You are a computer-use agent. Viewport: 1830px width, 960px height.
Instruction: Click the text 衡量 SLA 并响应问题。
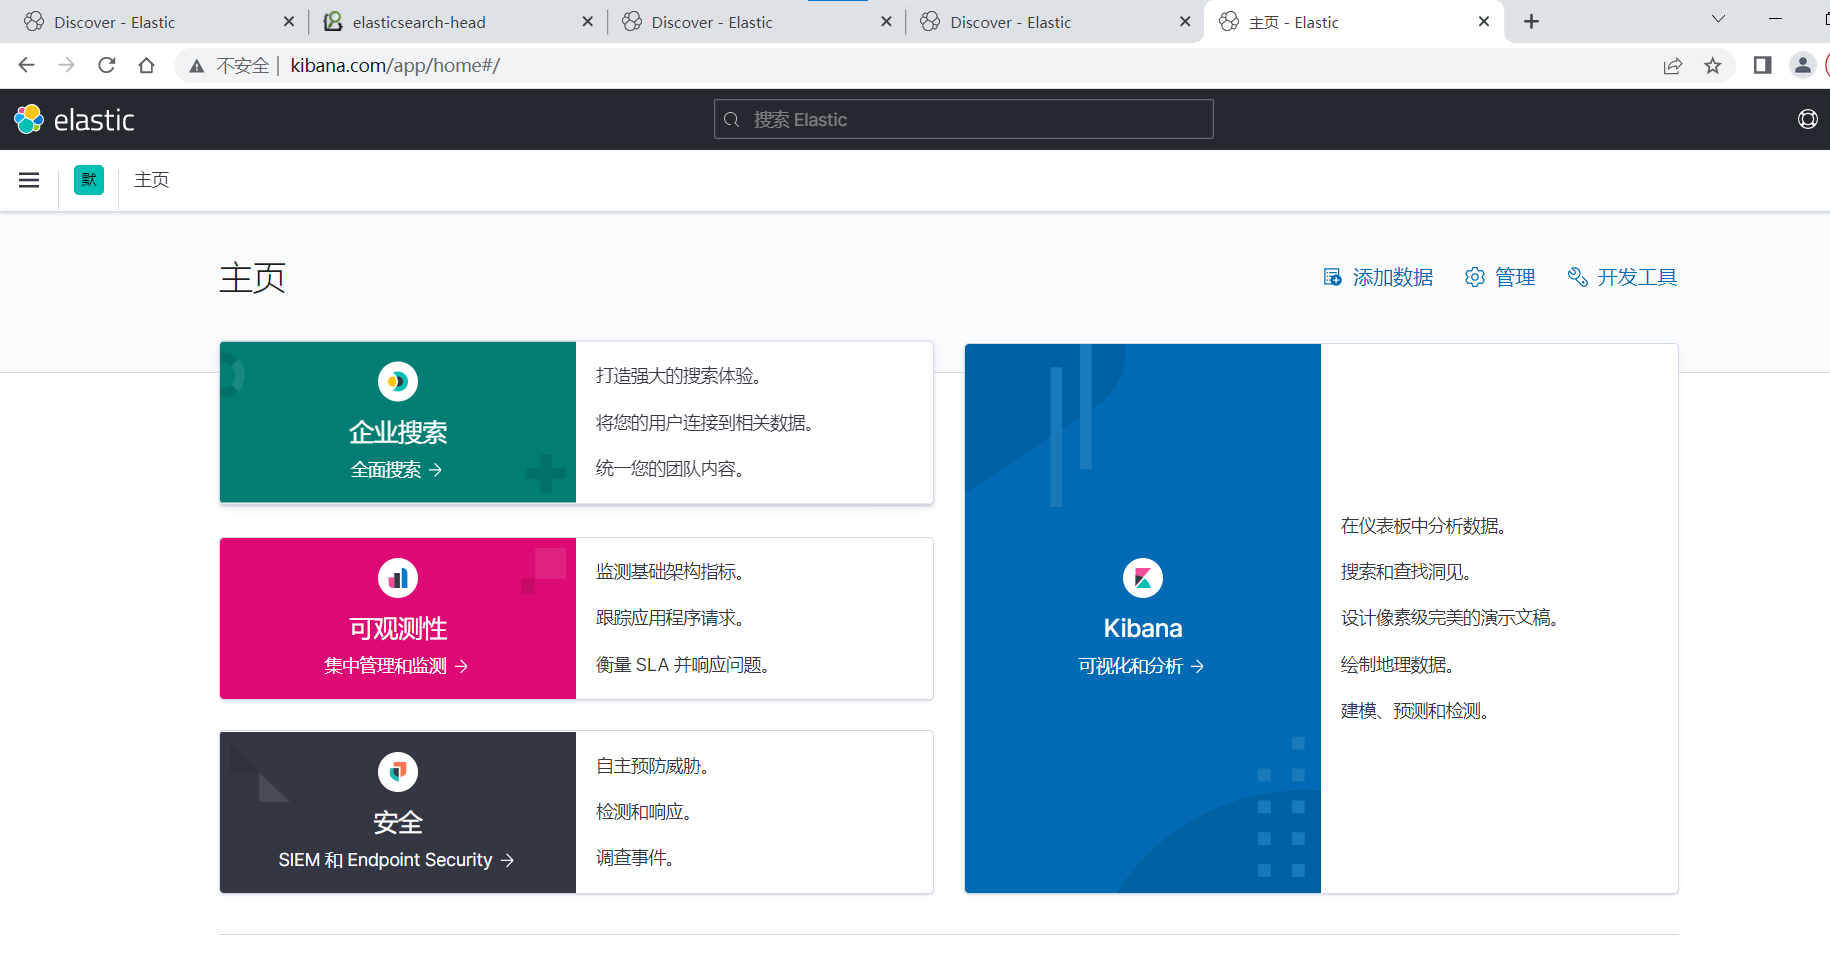pos(684,665)
